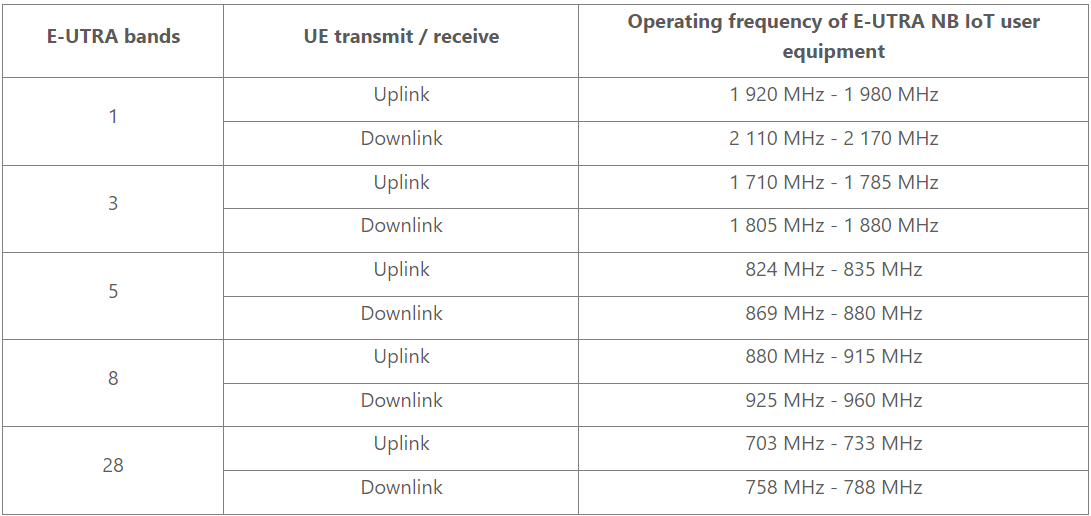Click the band 3 cell

coord(113,203)
